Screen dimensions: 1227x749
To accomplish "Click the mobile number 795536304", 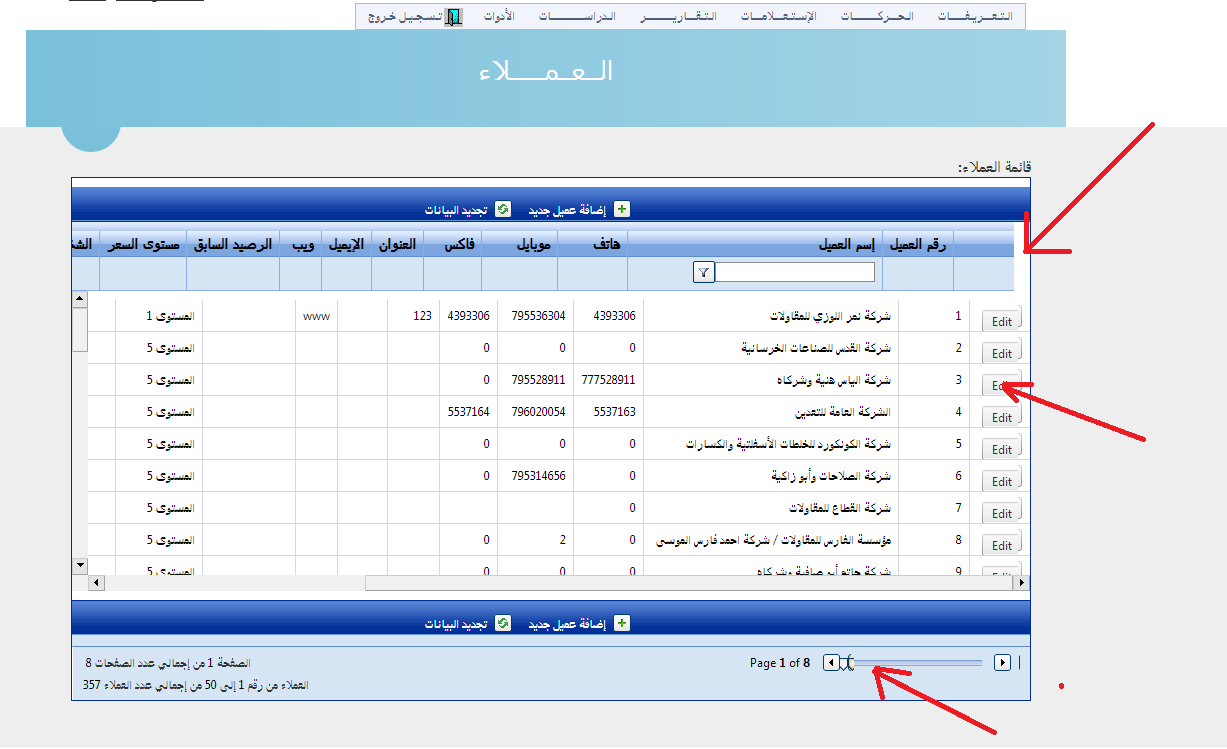I will tap(538, 316).
